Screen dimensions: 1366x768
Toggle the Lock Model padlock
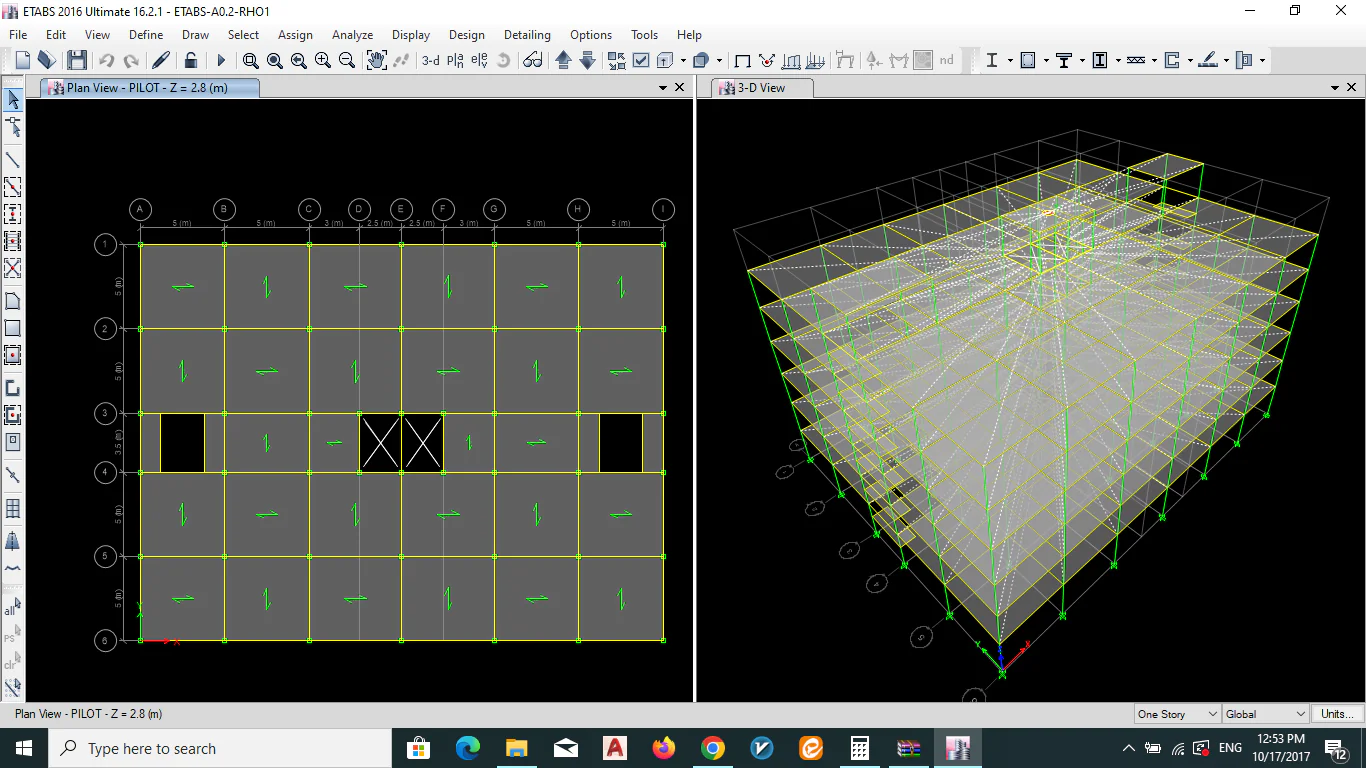coord(190,61)
